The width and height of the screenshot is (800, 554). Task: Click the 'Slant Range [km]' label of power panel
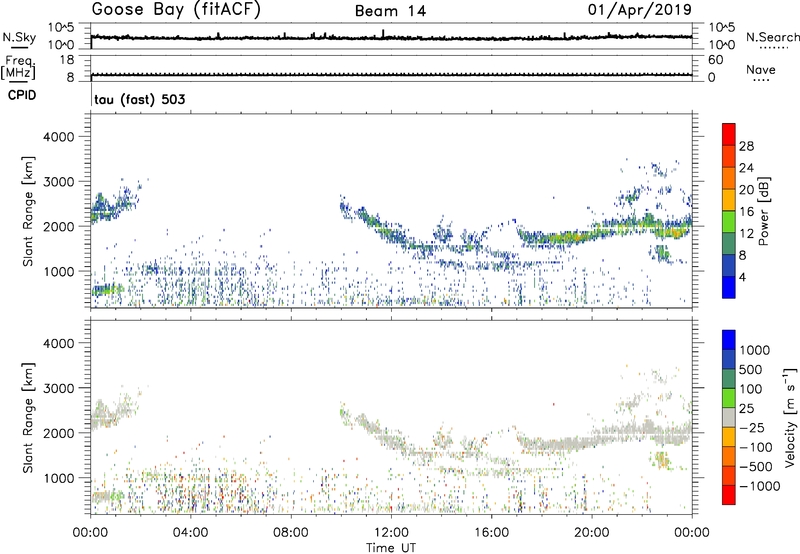(x=28, y=211)
